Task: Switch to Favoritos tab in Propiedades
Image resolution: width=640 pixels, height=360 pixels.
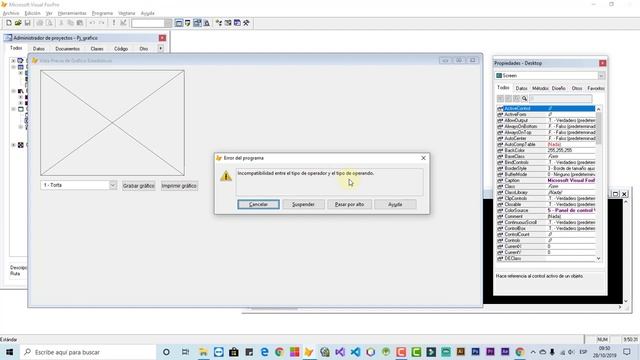Action: tap(595, 88)
